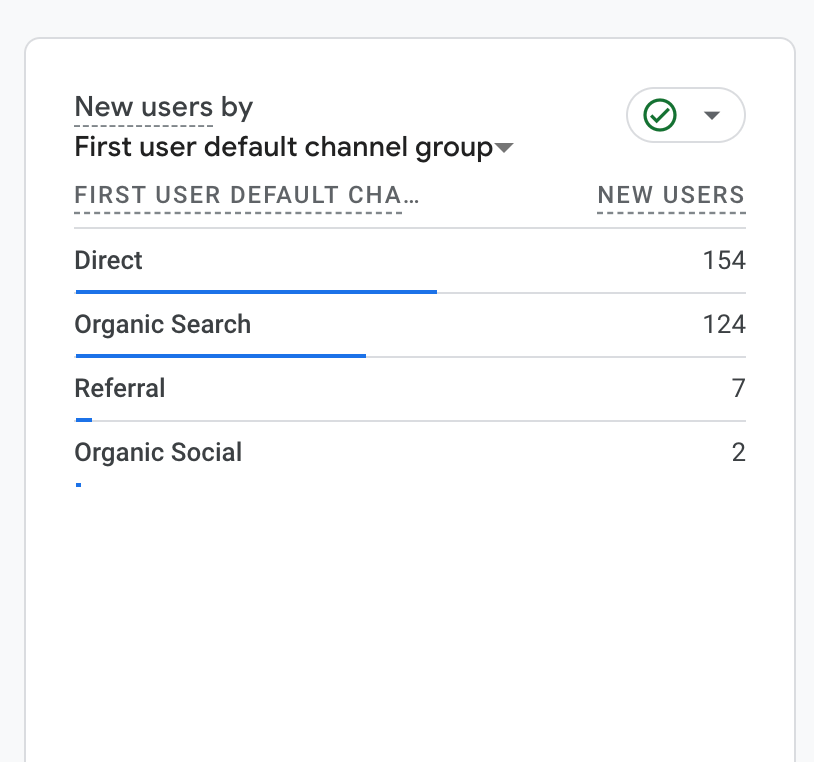This screenshot has height=762, width=814.
Task: Click the 124 value for Organic Search
Action: [x=724, y=325]
